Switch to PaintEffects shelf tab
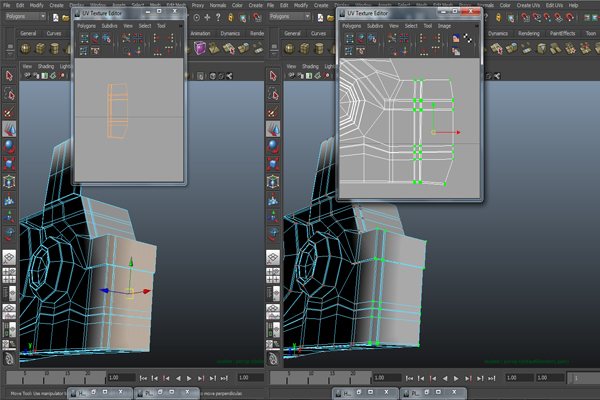This screenshot has width=600, height=400. [x=562, y=34]
